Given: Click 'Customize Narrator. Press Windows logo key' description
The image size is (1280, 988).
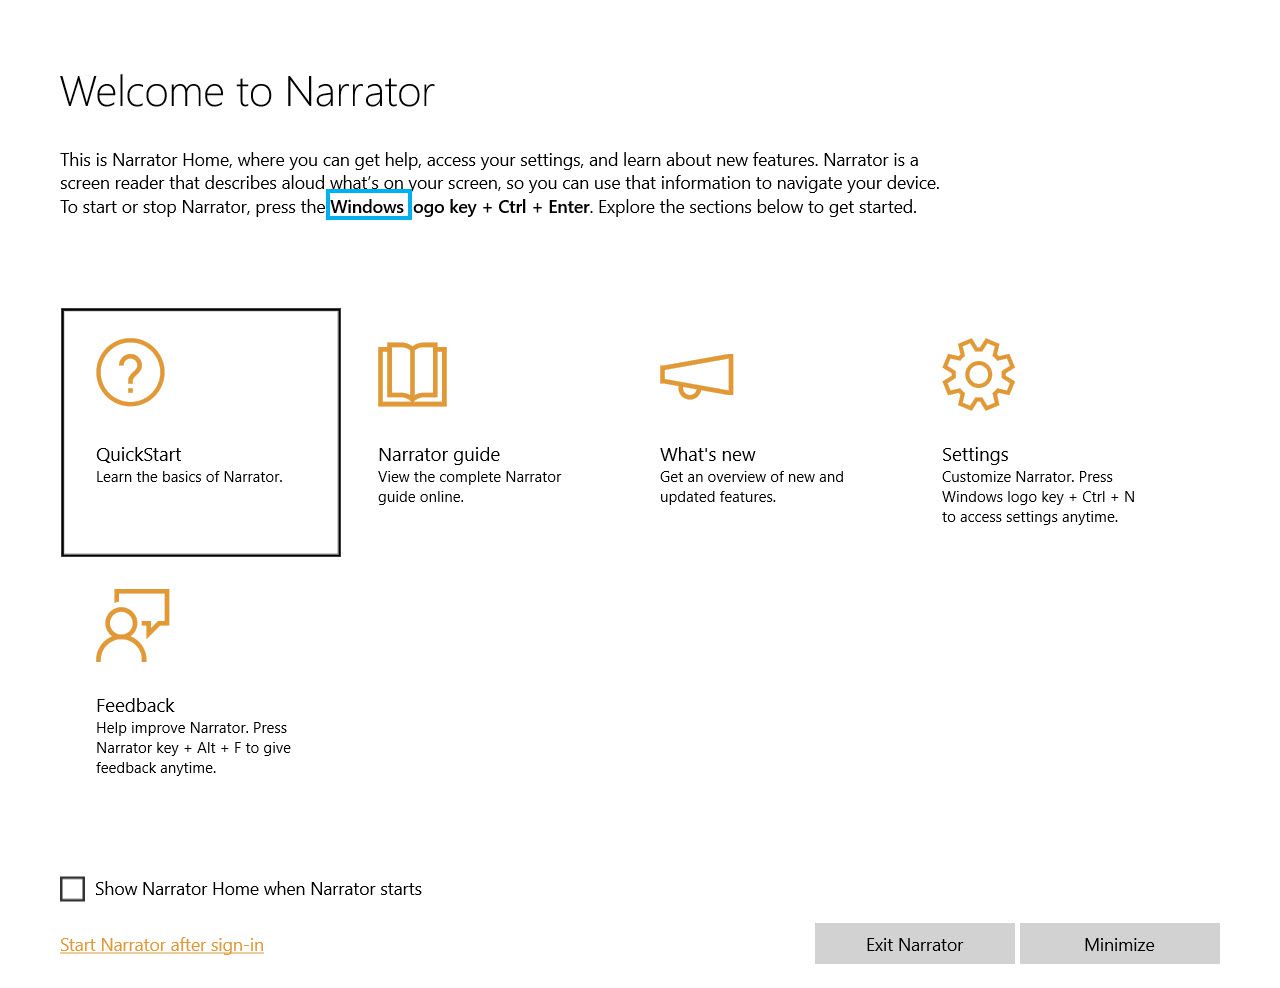Looking at the screenshot, I should tap(1038, 497).
